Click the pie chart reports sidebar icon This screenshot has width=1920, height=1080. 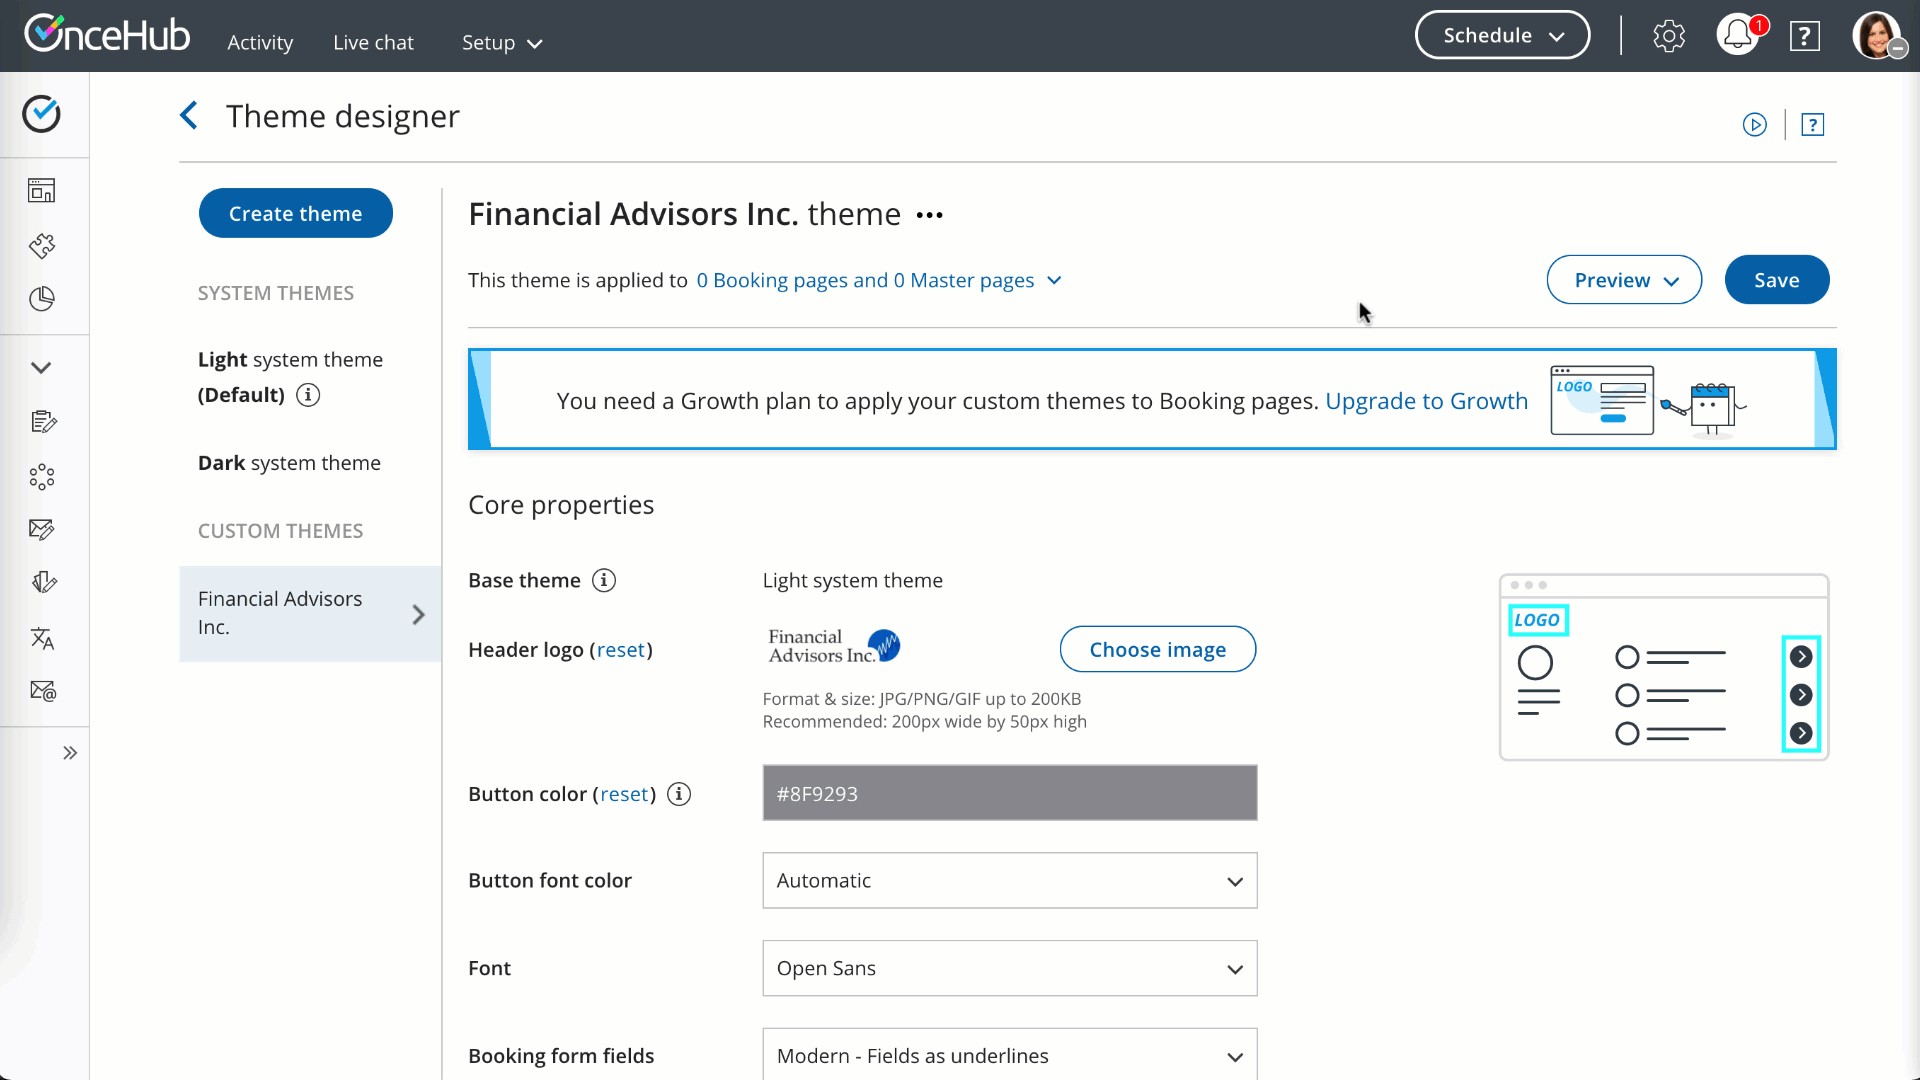pyautogui.click(x=42, y=299)
